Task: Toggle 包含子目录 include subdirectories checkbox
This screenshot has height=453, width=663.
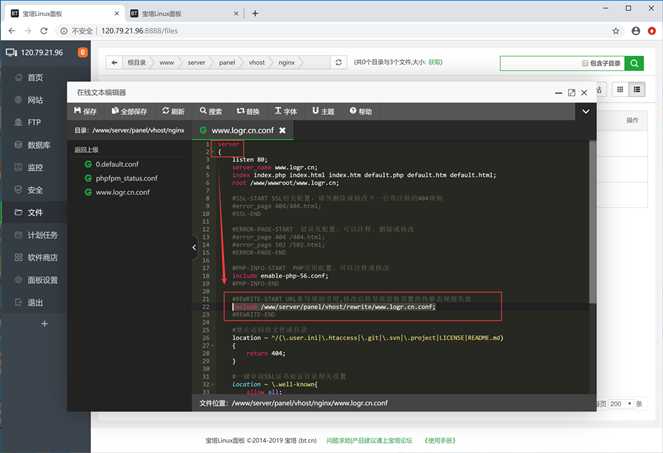Action: (585, 63)
